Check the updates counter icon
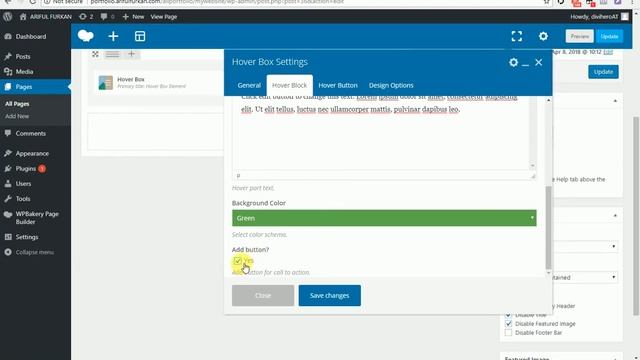The height and width of the screenshot is (360, 640). 86,17
